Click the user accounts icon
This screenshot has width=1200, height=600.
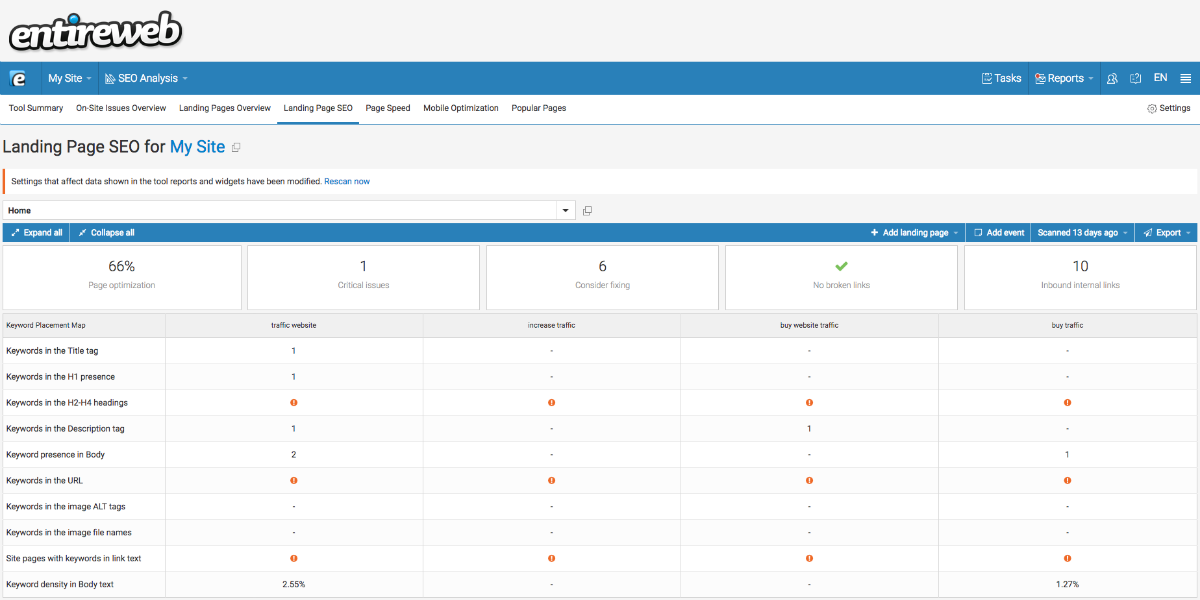pyautogui.click(x=1112, y=78)
